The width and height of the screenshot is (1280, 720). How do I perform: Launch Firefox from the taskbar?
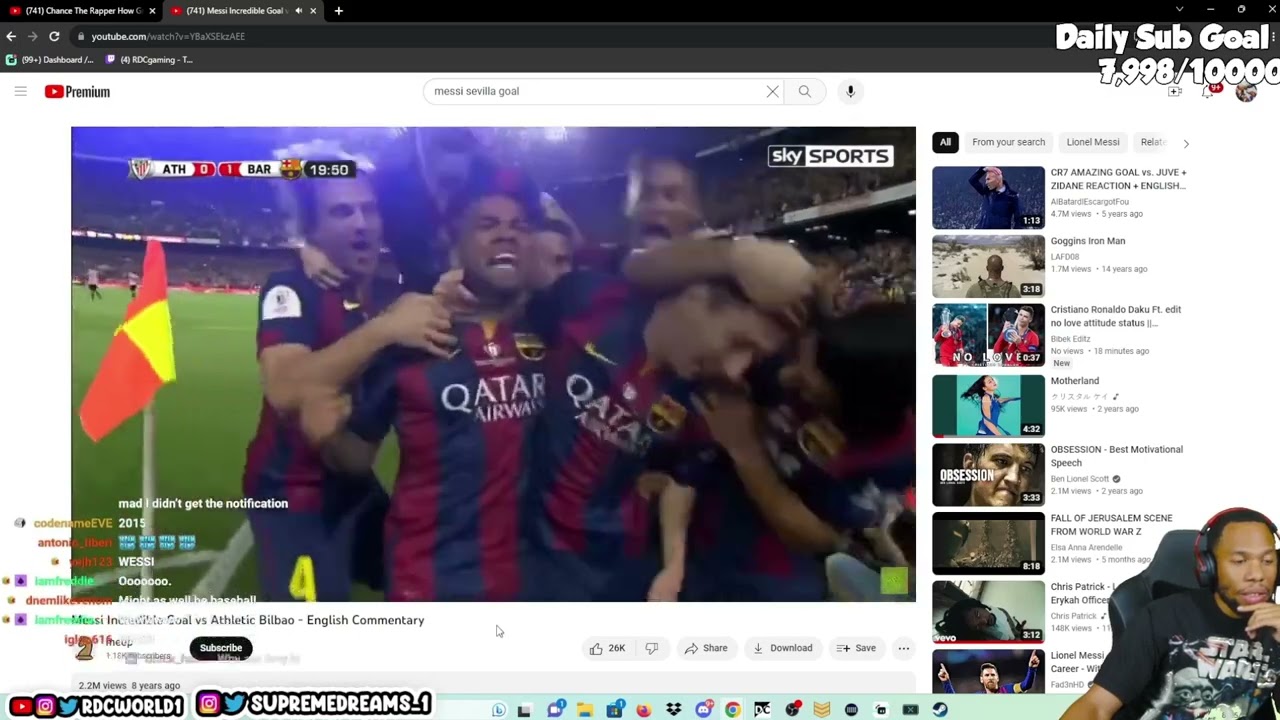[643, 710]
